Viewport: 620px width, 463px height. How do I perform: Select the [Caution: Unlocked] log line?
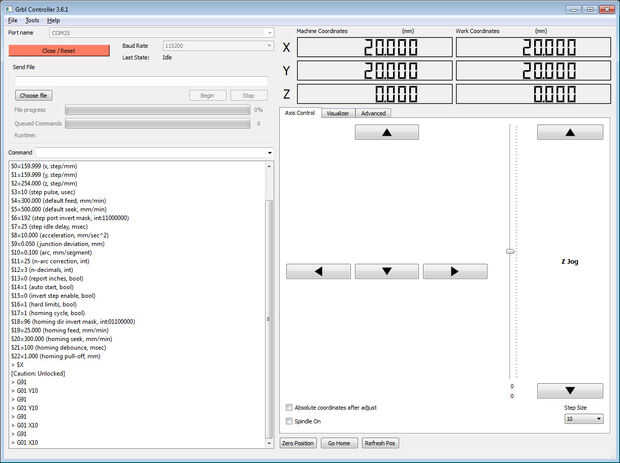pos(38,373)
